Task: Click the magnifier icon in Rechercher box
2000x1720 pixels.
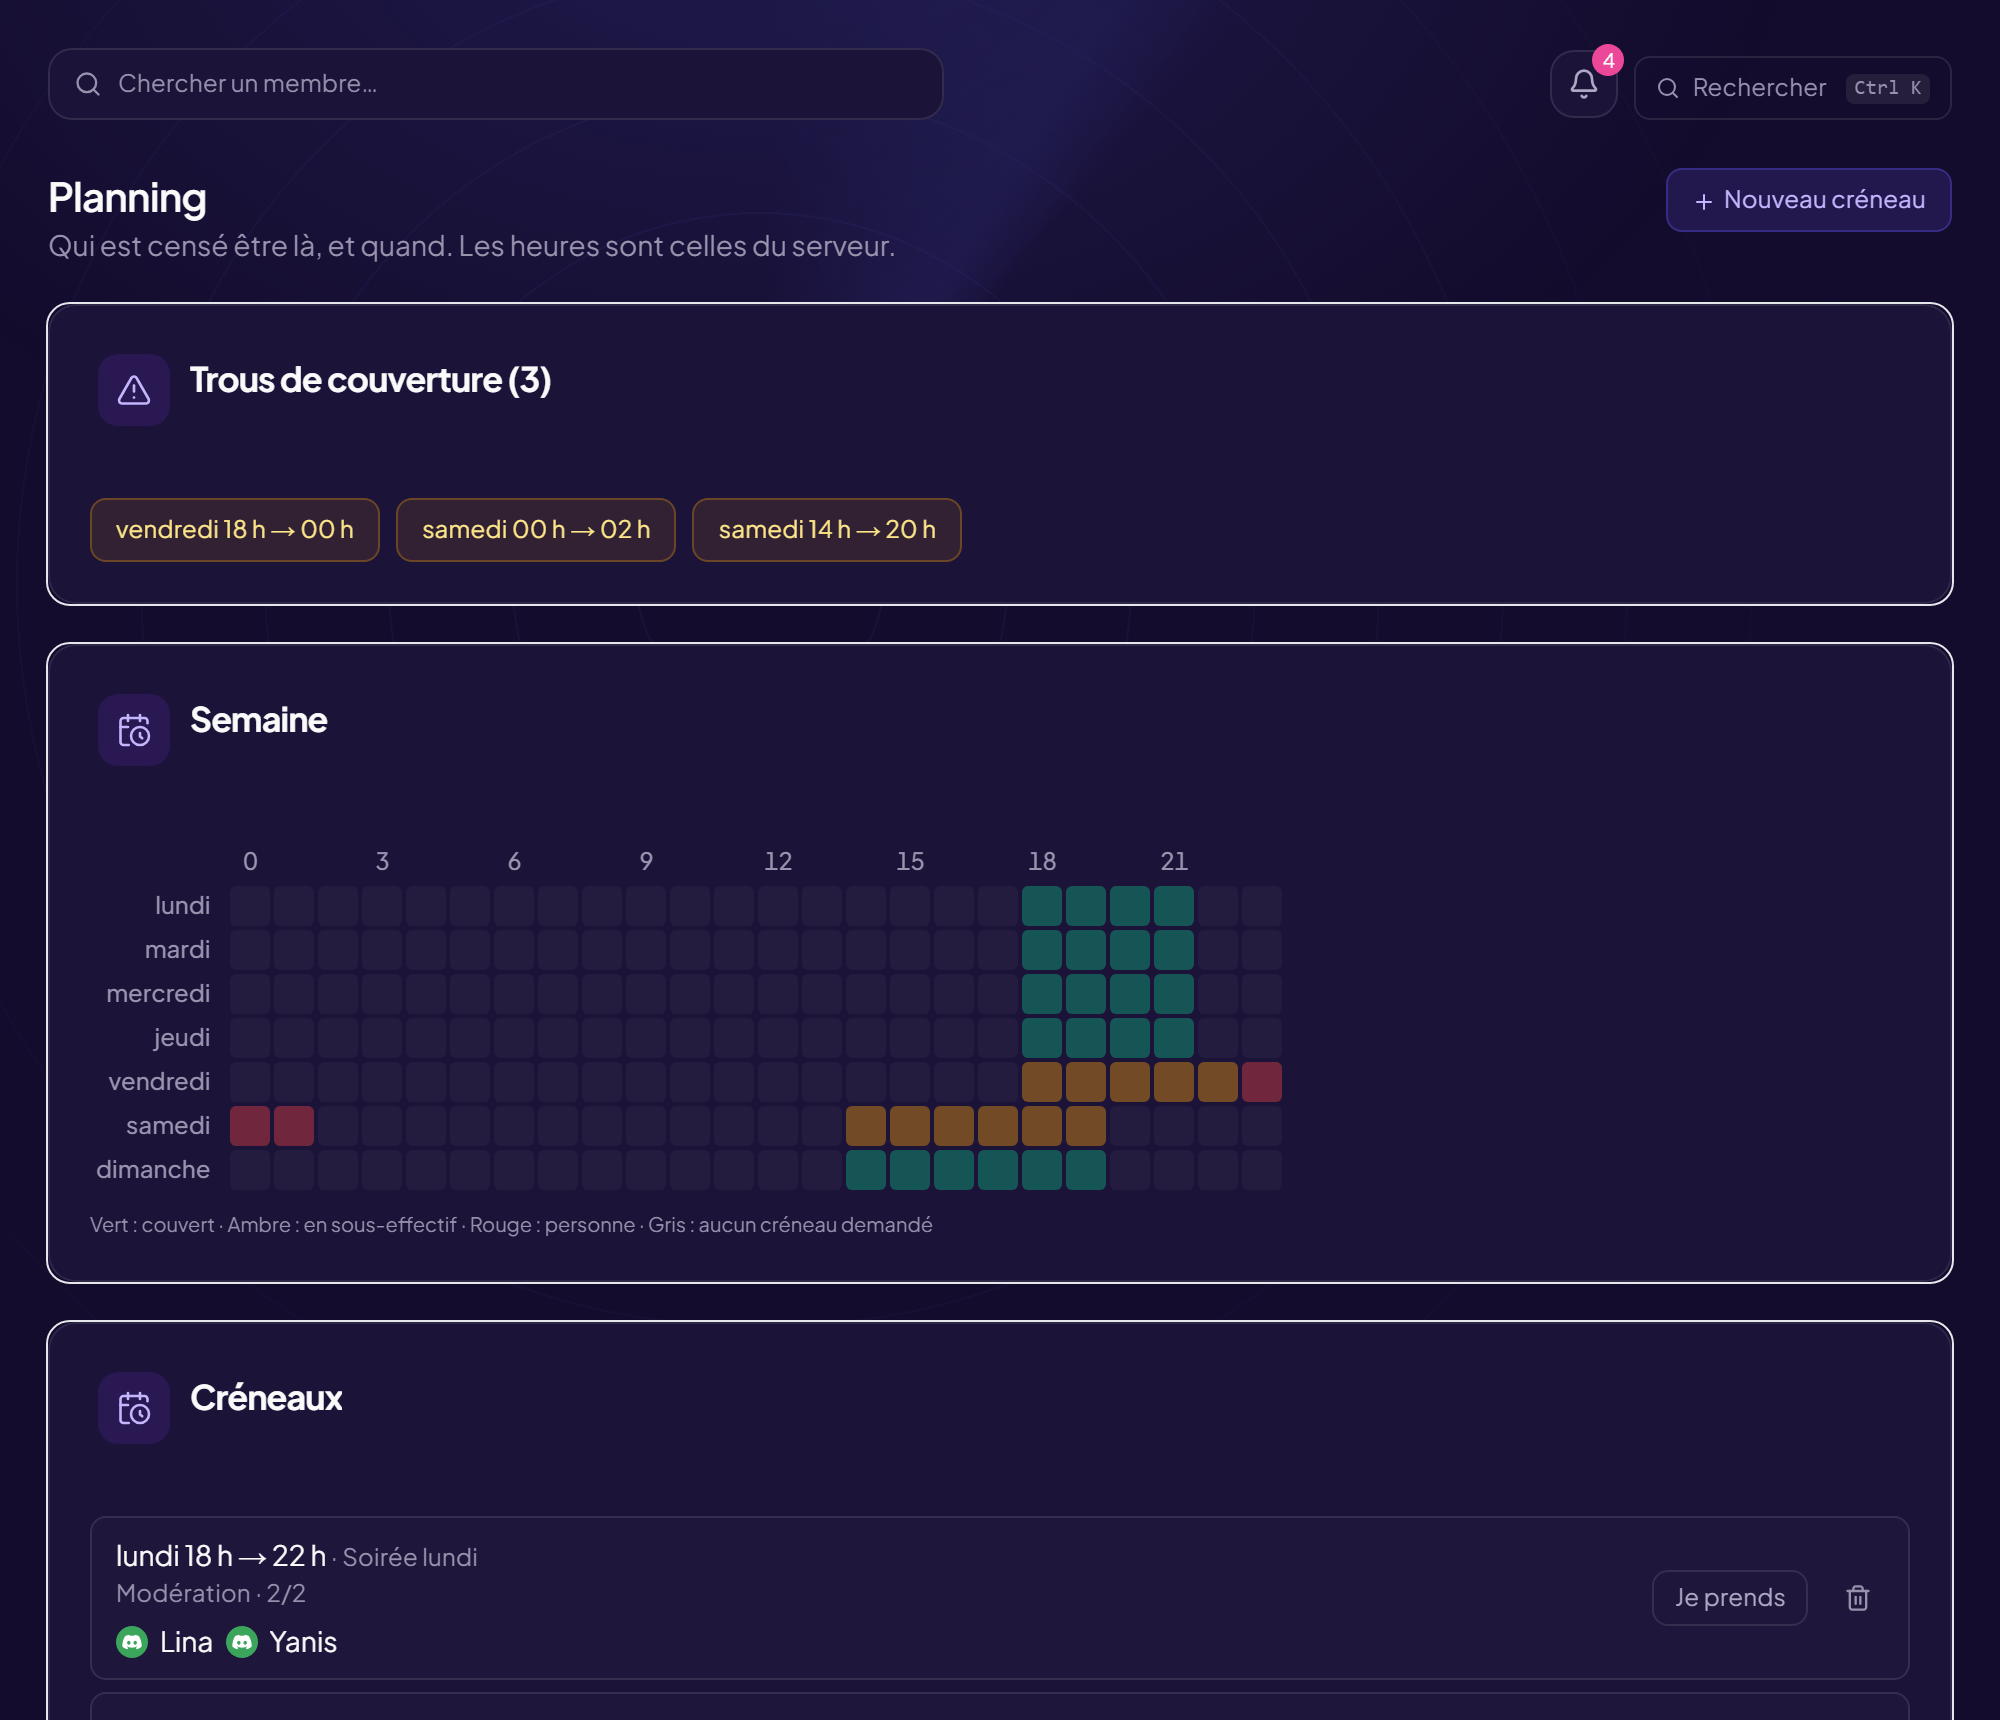Action: pos(1668,88)
